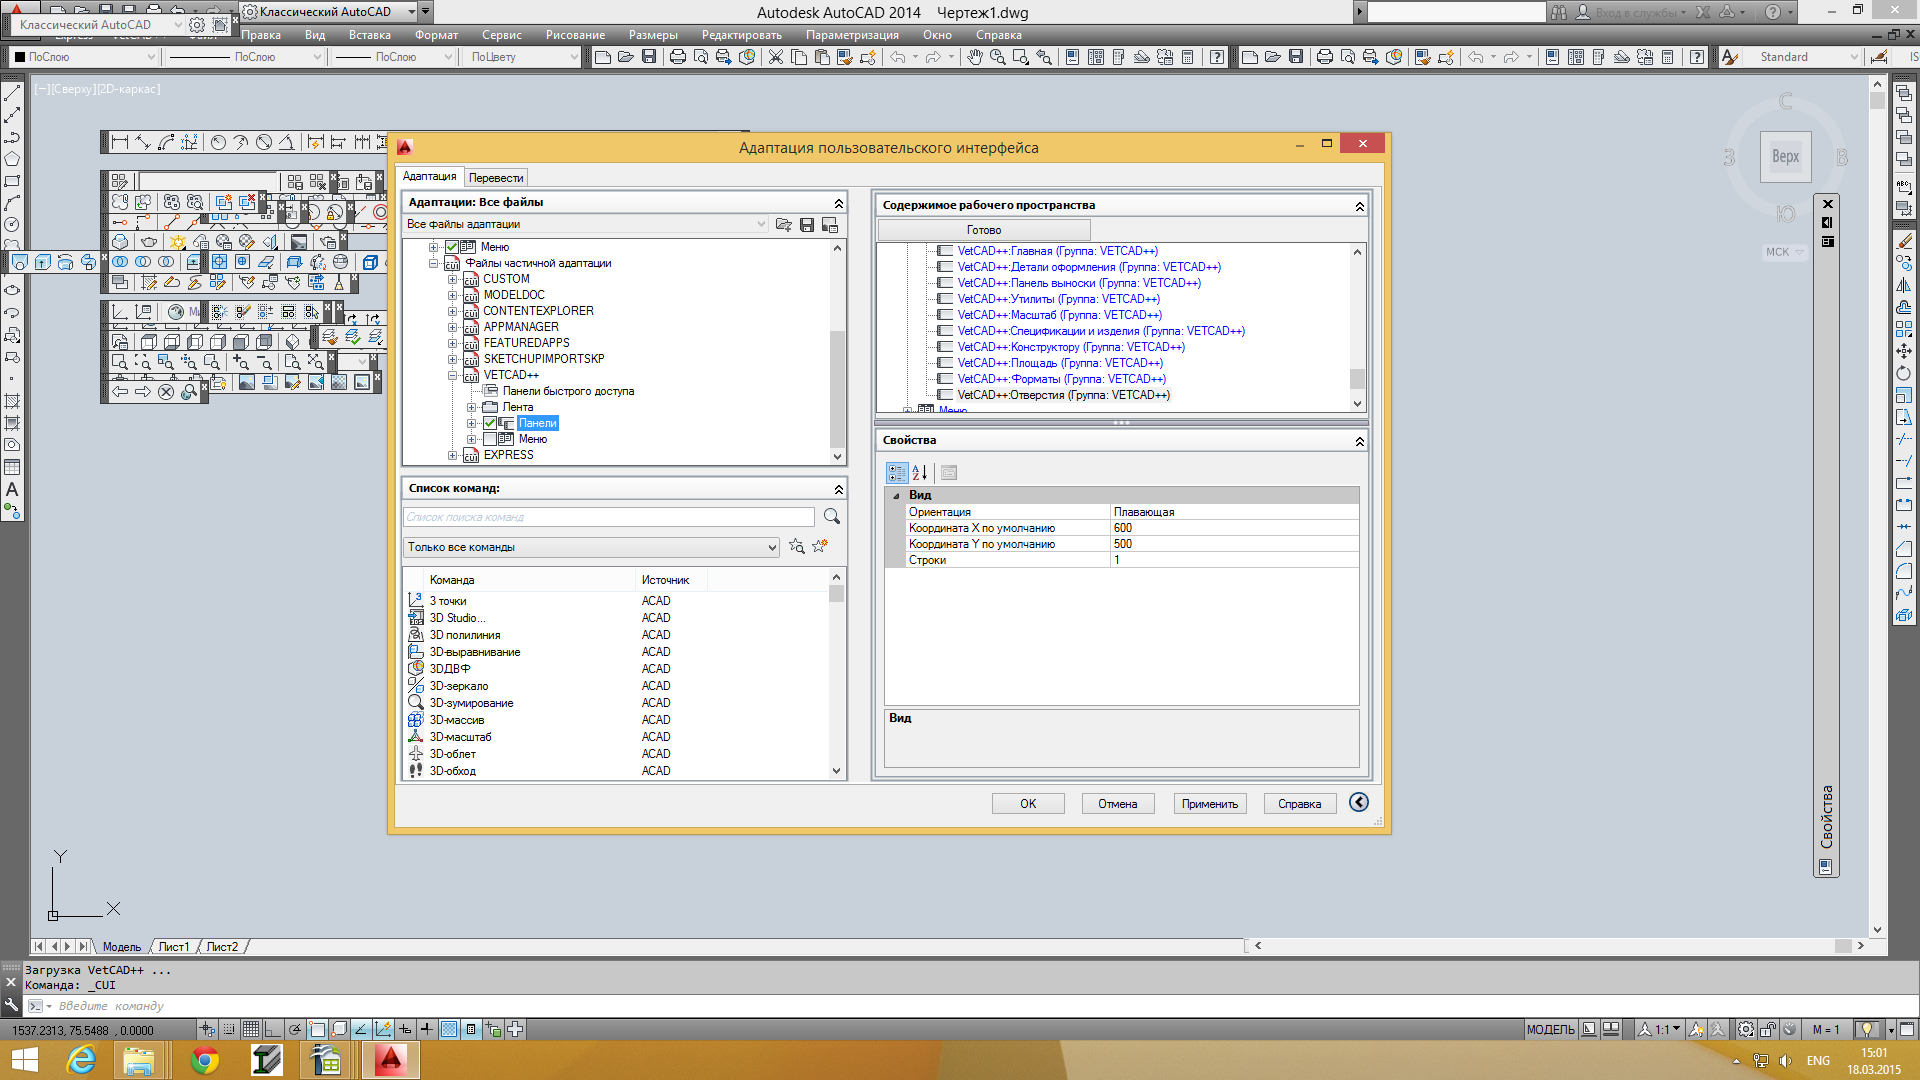The image size is (1920, 1080).
Task: Toggle object snap in status bar
Action: click(318, 1029)
